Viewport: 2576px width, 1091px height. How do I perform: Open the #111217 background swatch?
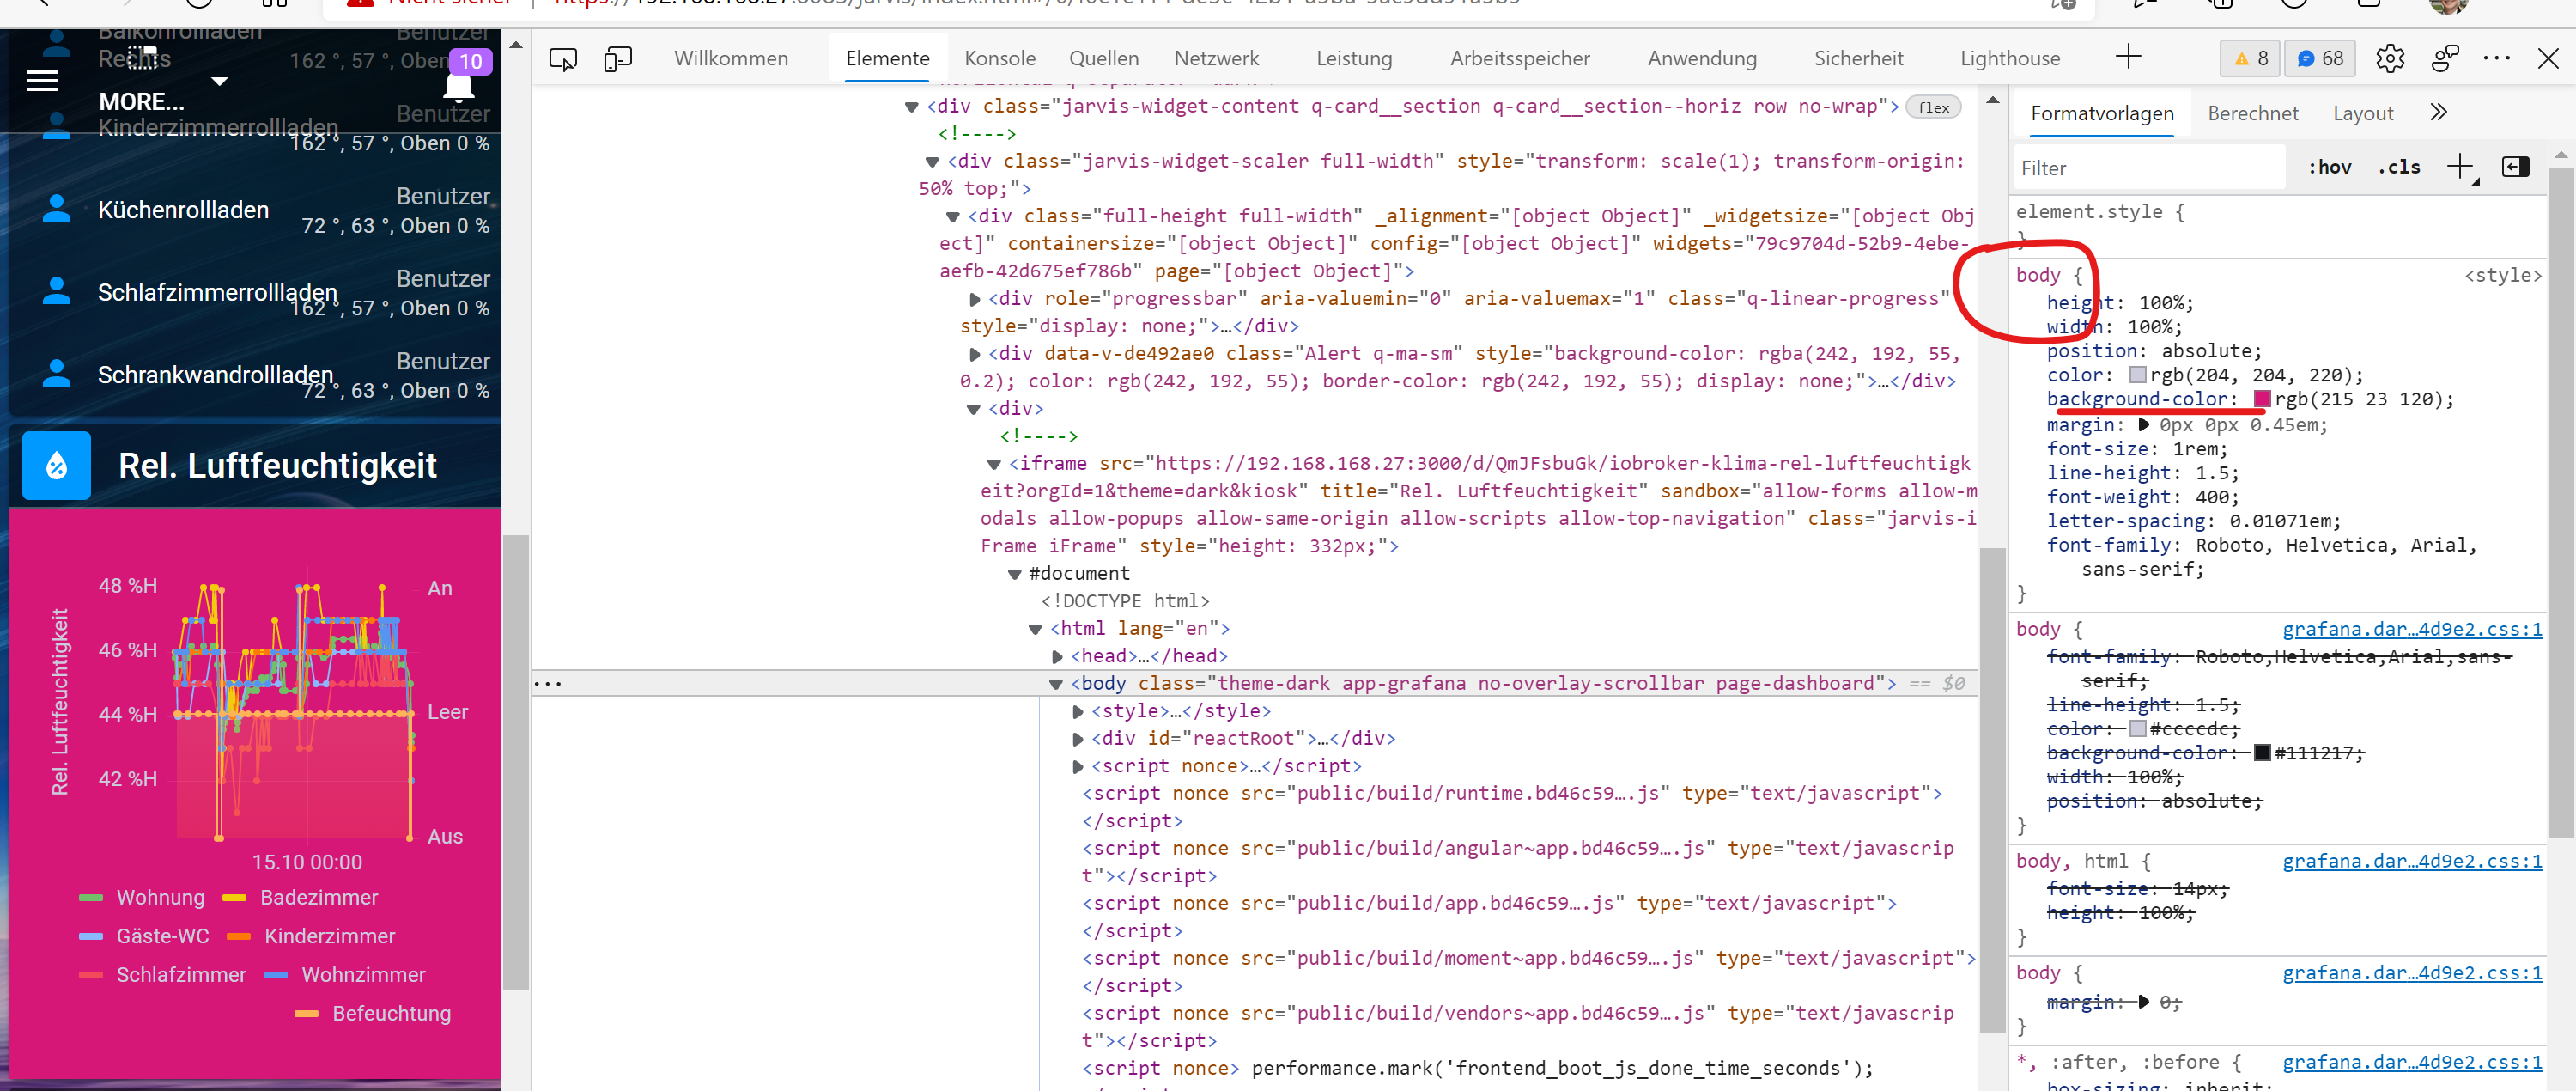[x=2261, y=753]
